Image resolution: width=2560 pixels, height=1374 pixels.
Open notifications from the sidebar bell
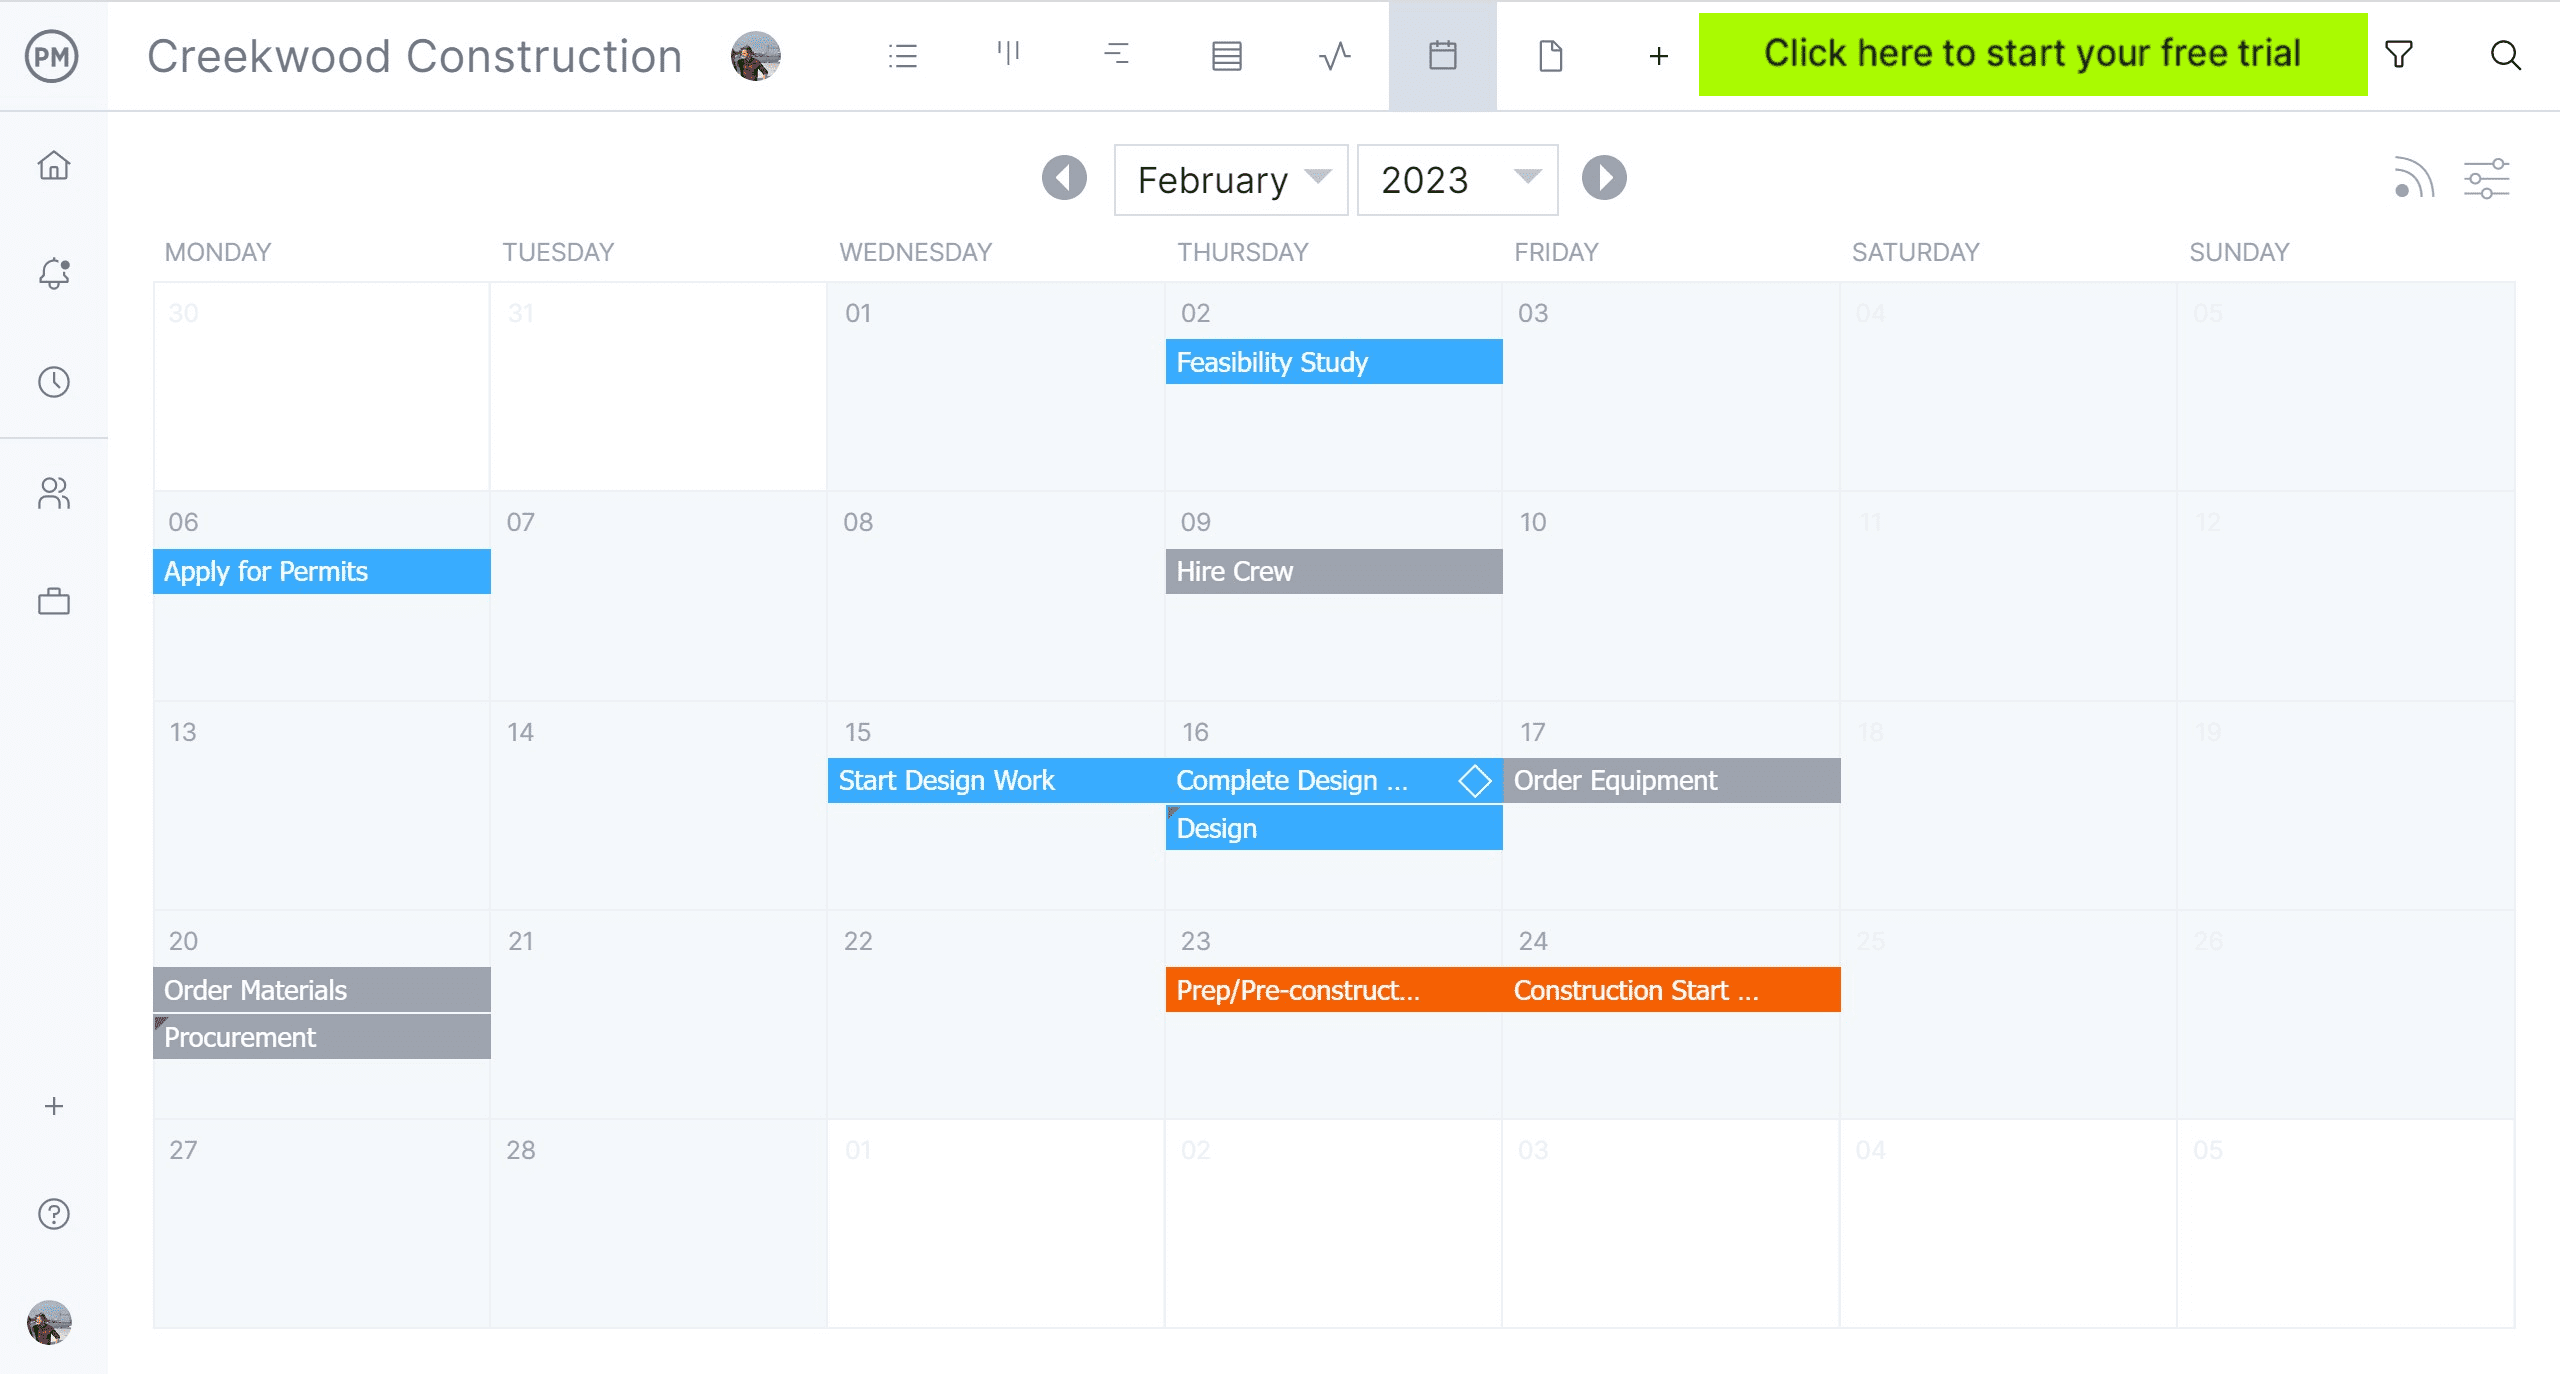[53, 273]
